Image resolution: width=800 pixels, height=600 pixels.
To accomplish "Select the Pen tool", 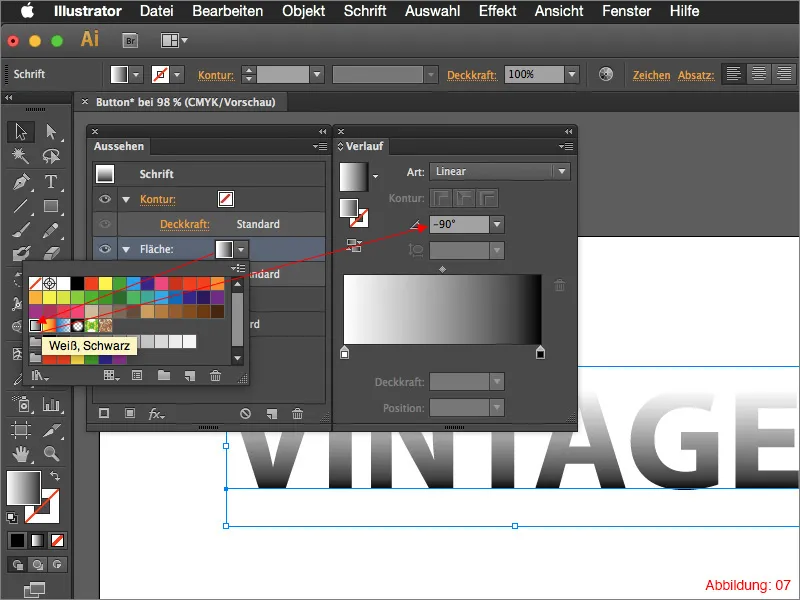I will (x=21, y=182).
